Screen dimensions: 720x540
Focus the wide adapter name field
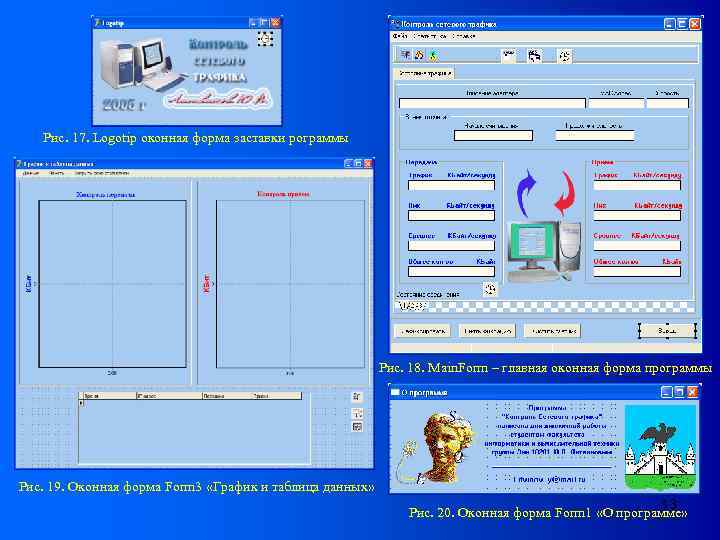coord(492,103)
